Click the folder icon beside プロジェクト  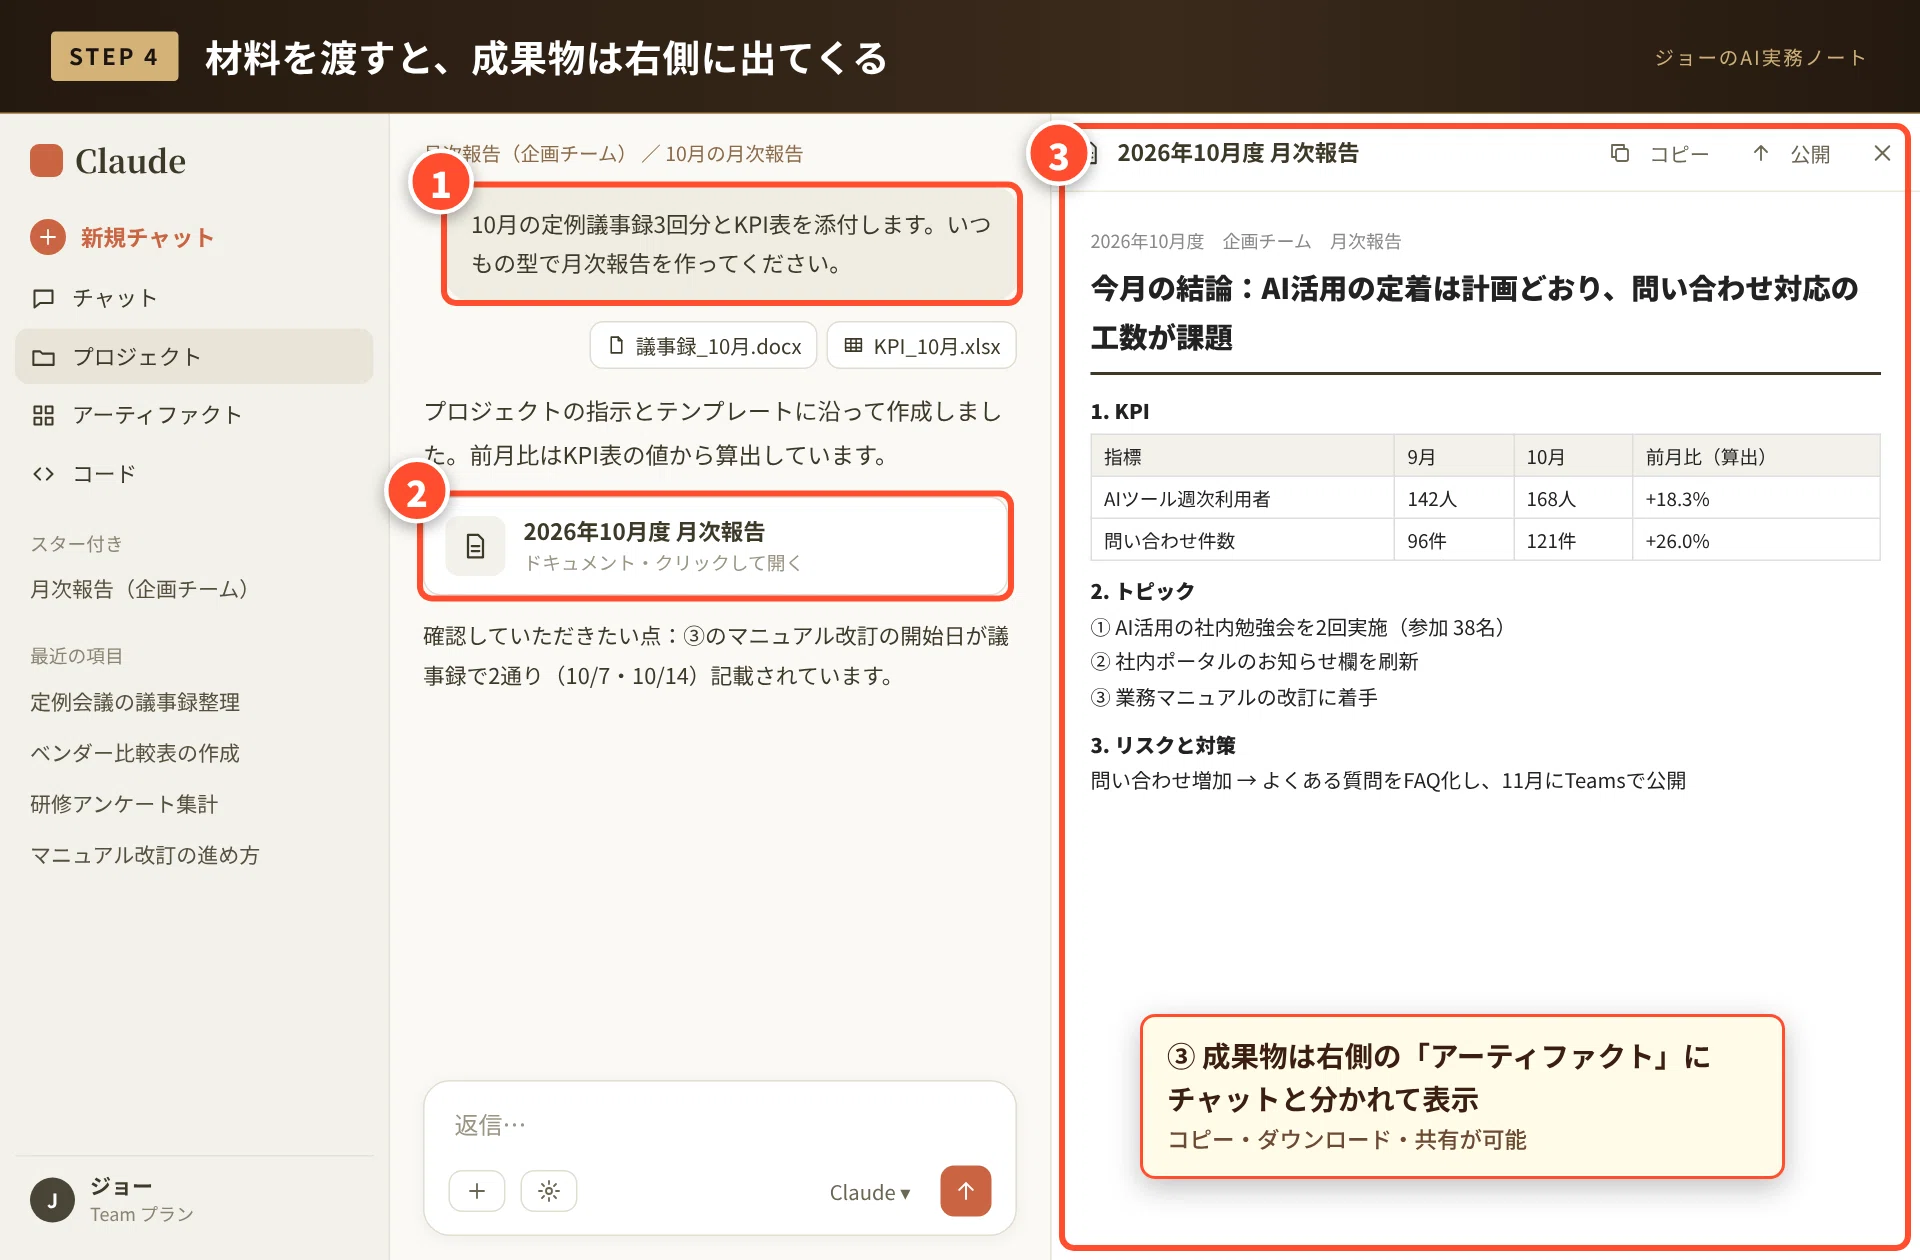click(43, 357)
